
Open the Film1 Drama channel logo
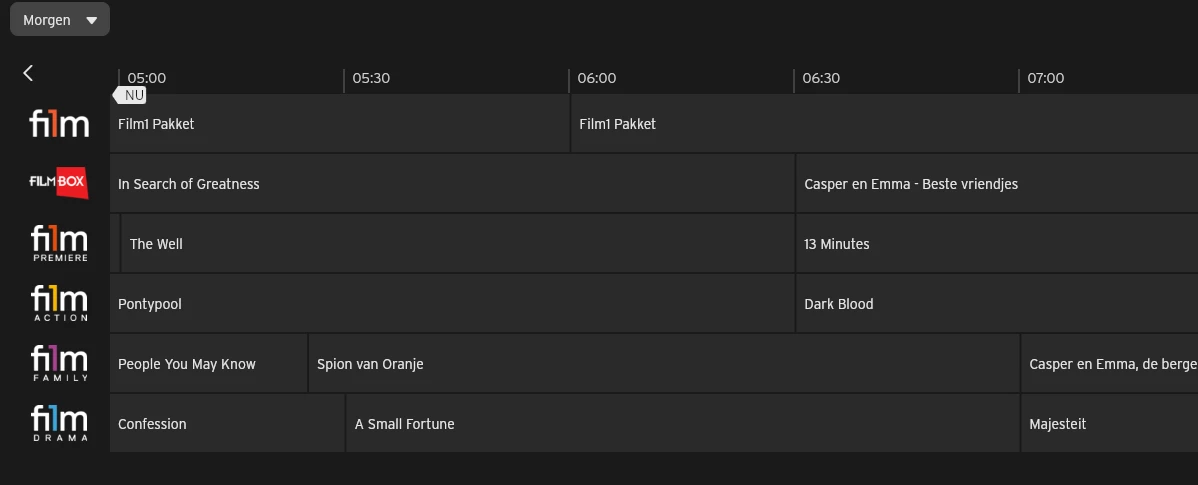click(x=59, y=424)
